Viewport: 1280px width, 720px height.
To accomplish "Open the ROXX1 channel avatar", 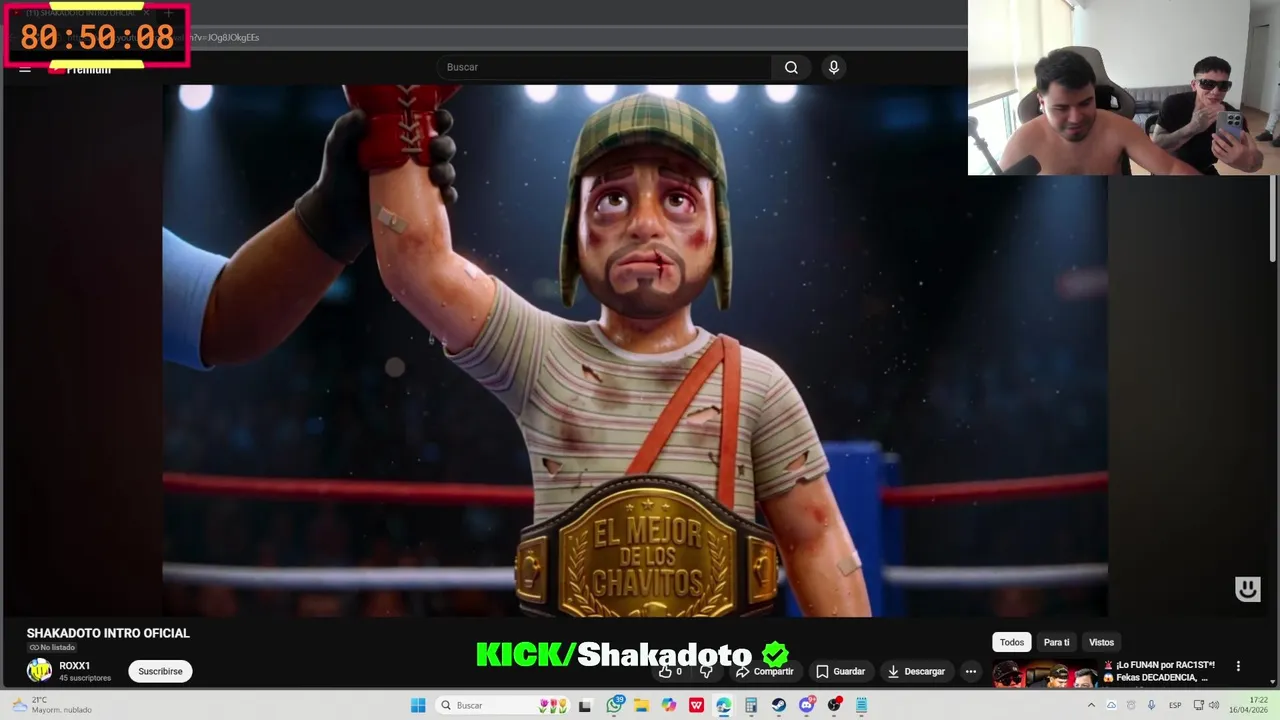I will tap(39, 671).
